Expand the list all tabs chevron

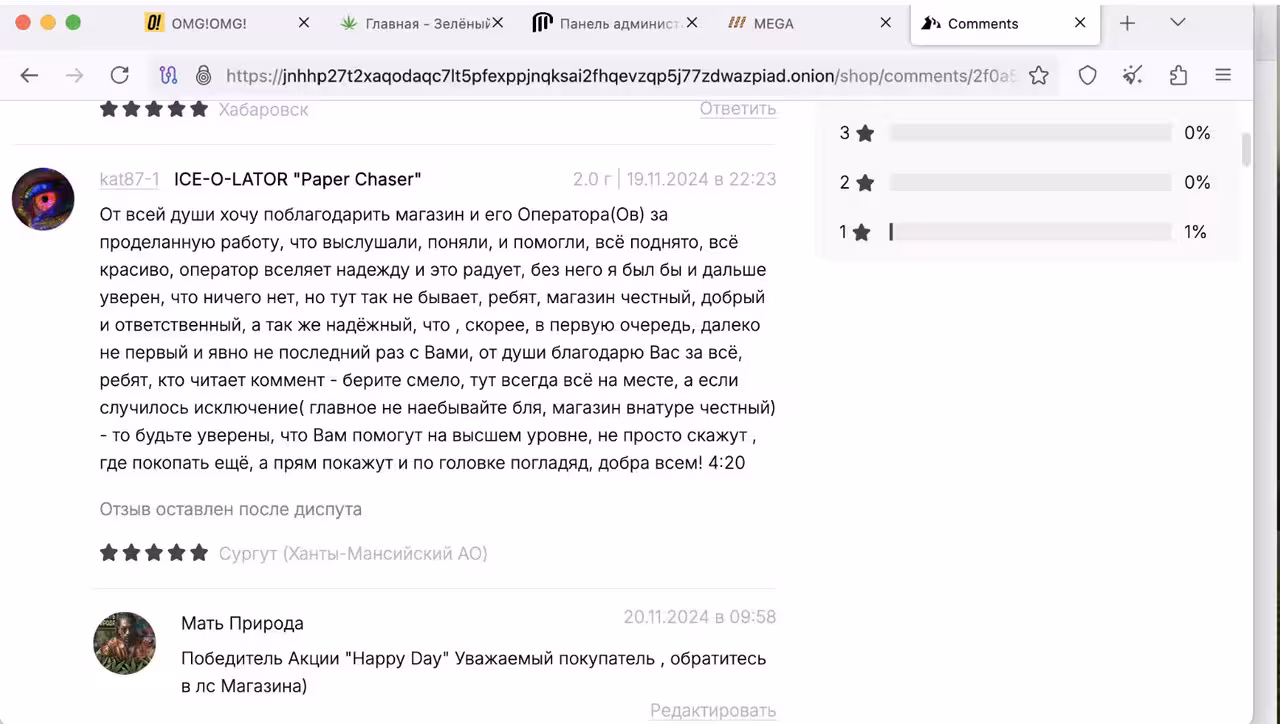pos(1178,23)
